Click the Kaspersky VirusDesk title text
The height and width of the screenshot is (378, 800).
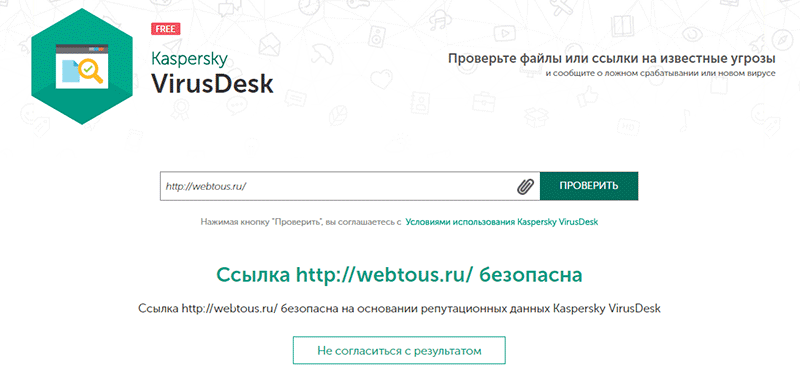212,73
